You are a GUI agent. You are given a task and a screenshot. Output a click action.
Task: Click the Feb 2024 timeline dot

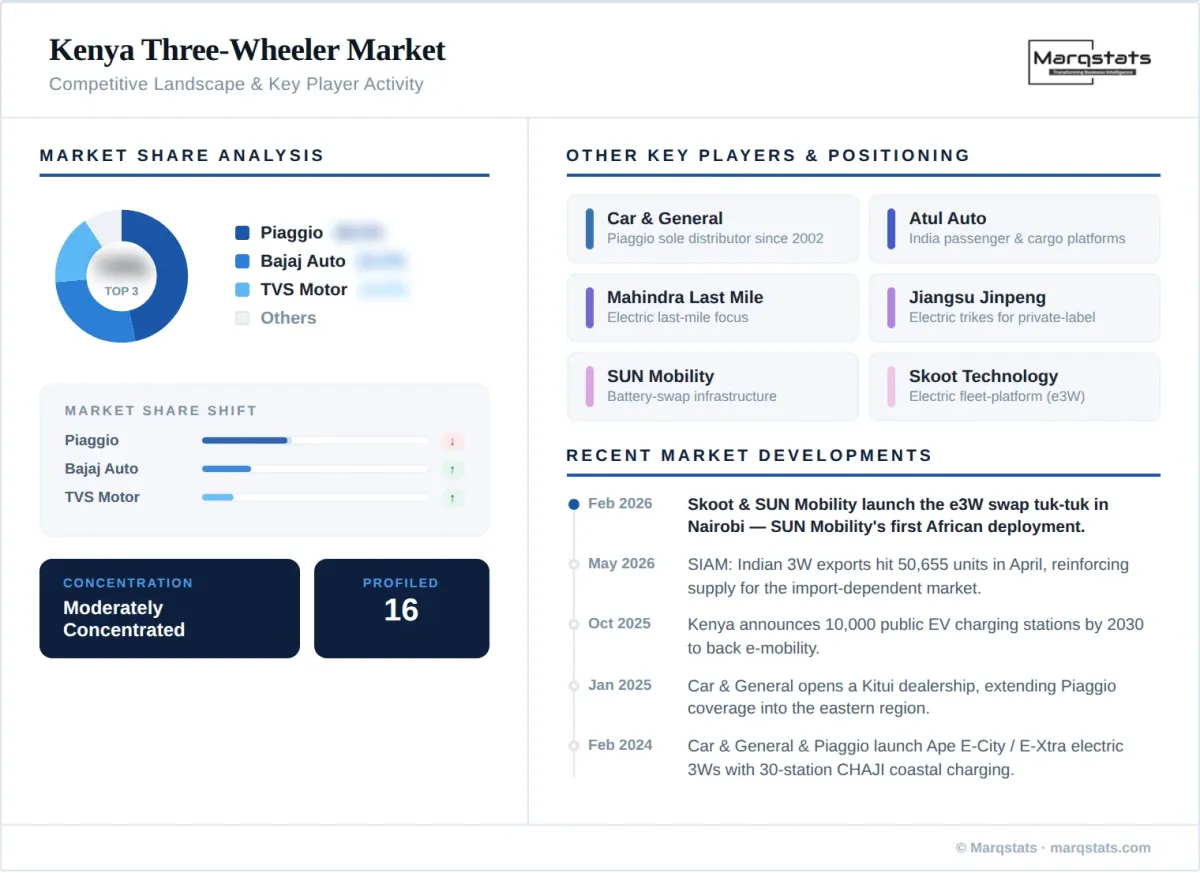click(574, 746)
